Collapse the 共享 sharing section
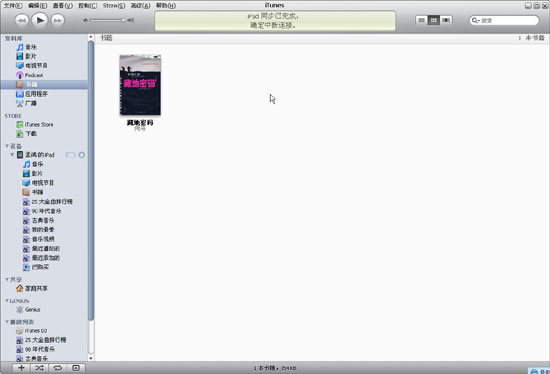The image size is (550, 374). point(7,279)
